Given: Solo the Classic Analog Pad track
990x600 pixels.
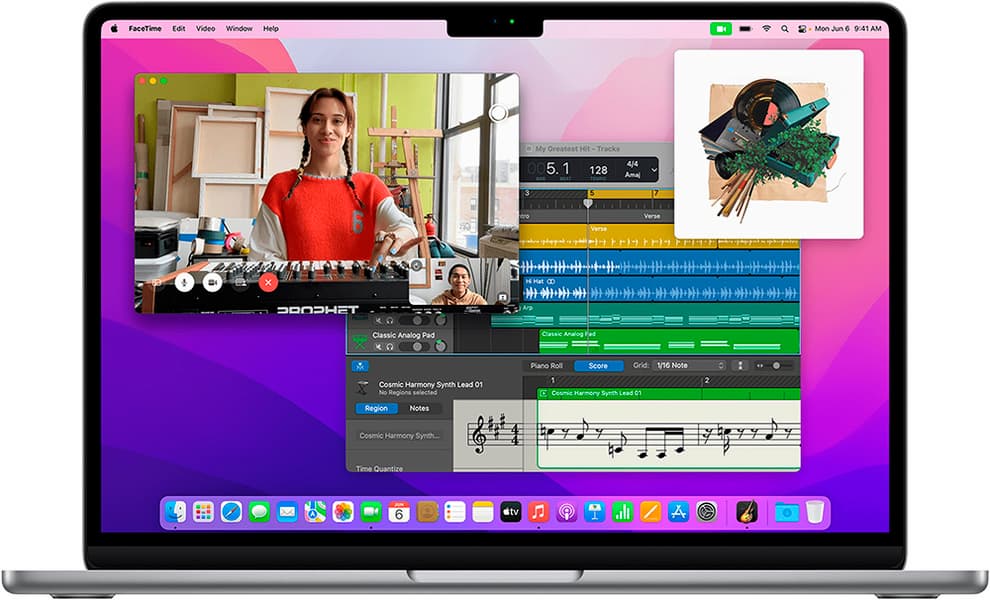Looking at the screenshot, I should (x=390, y=347).
